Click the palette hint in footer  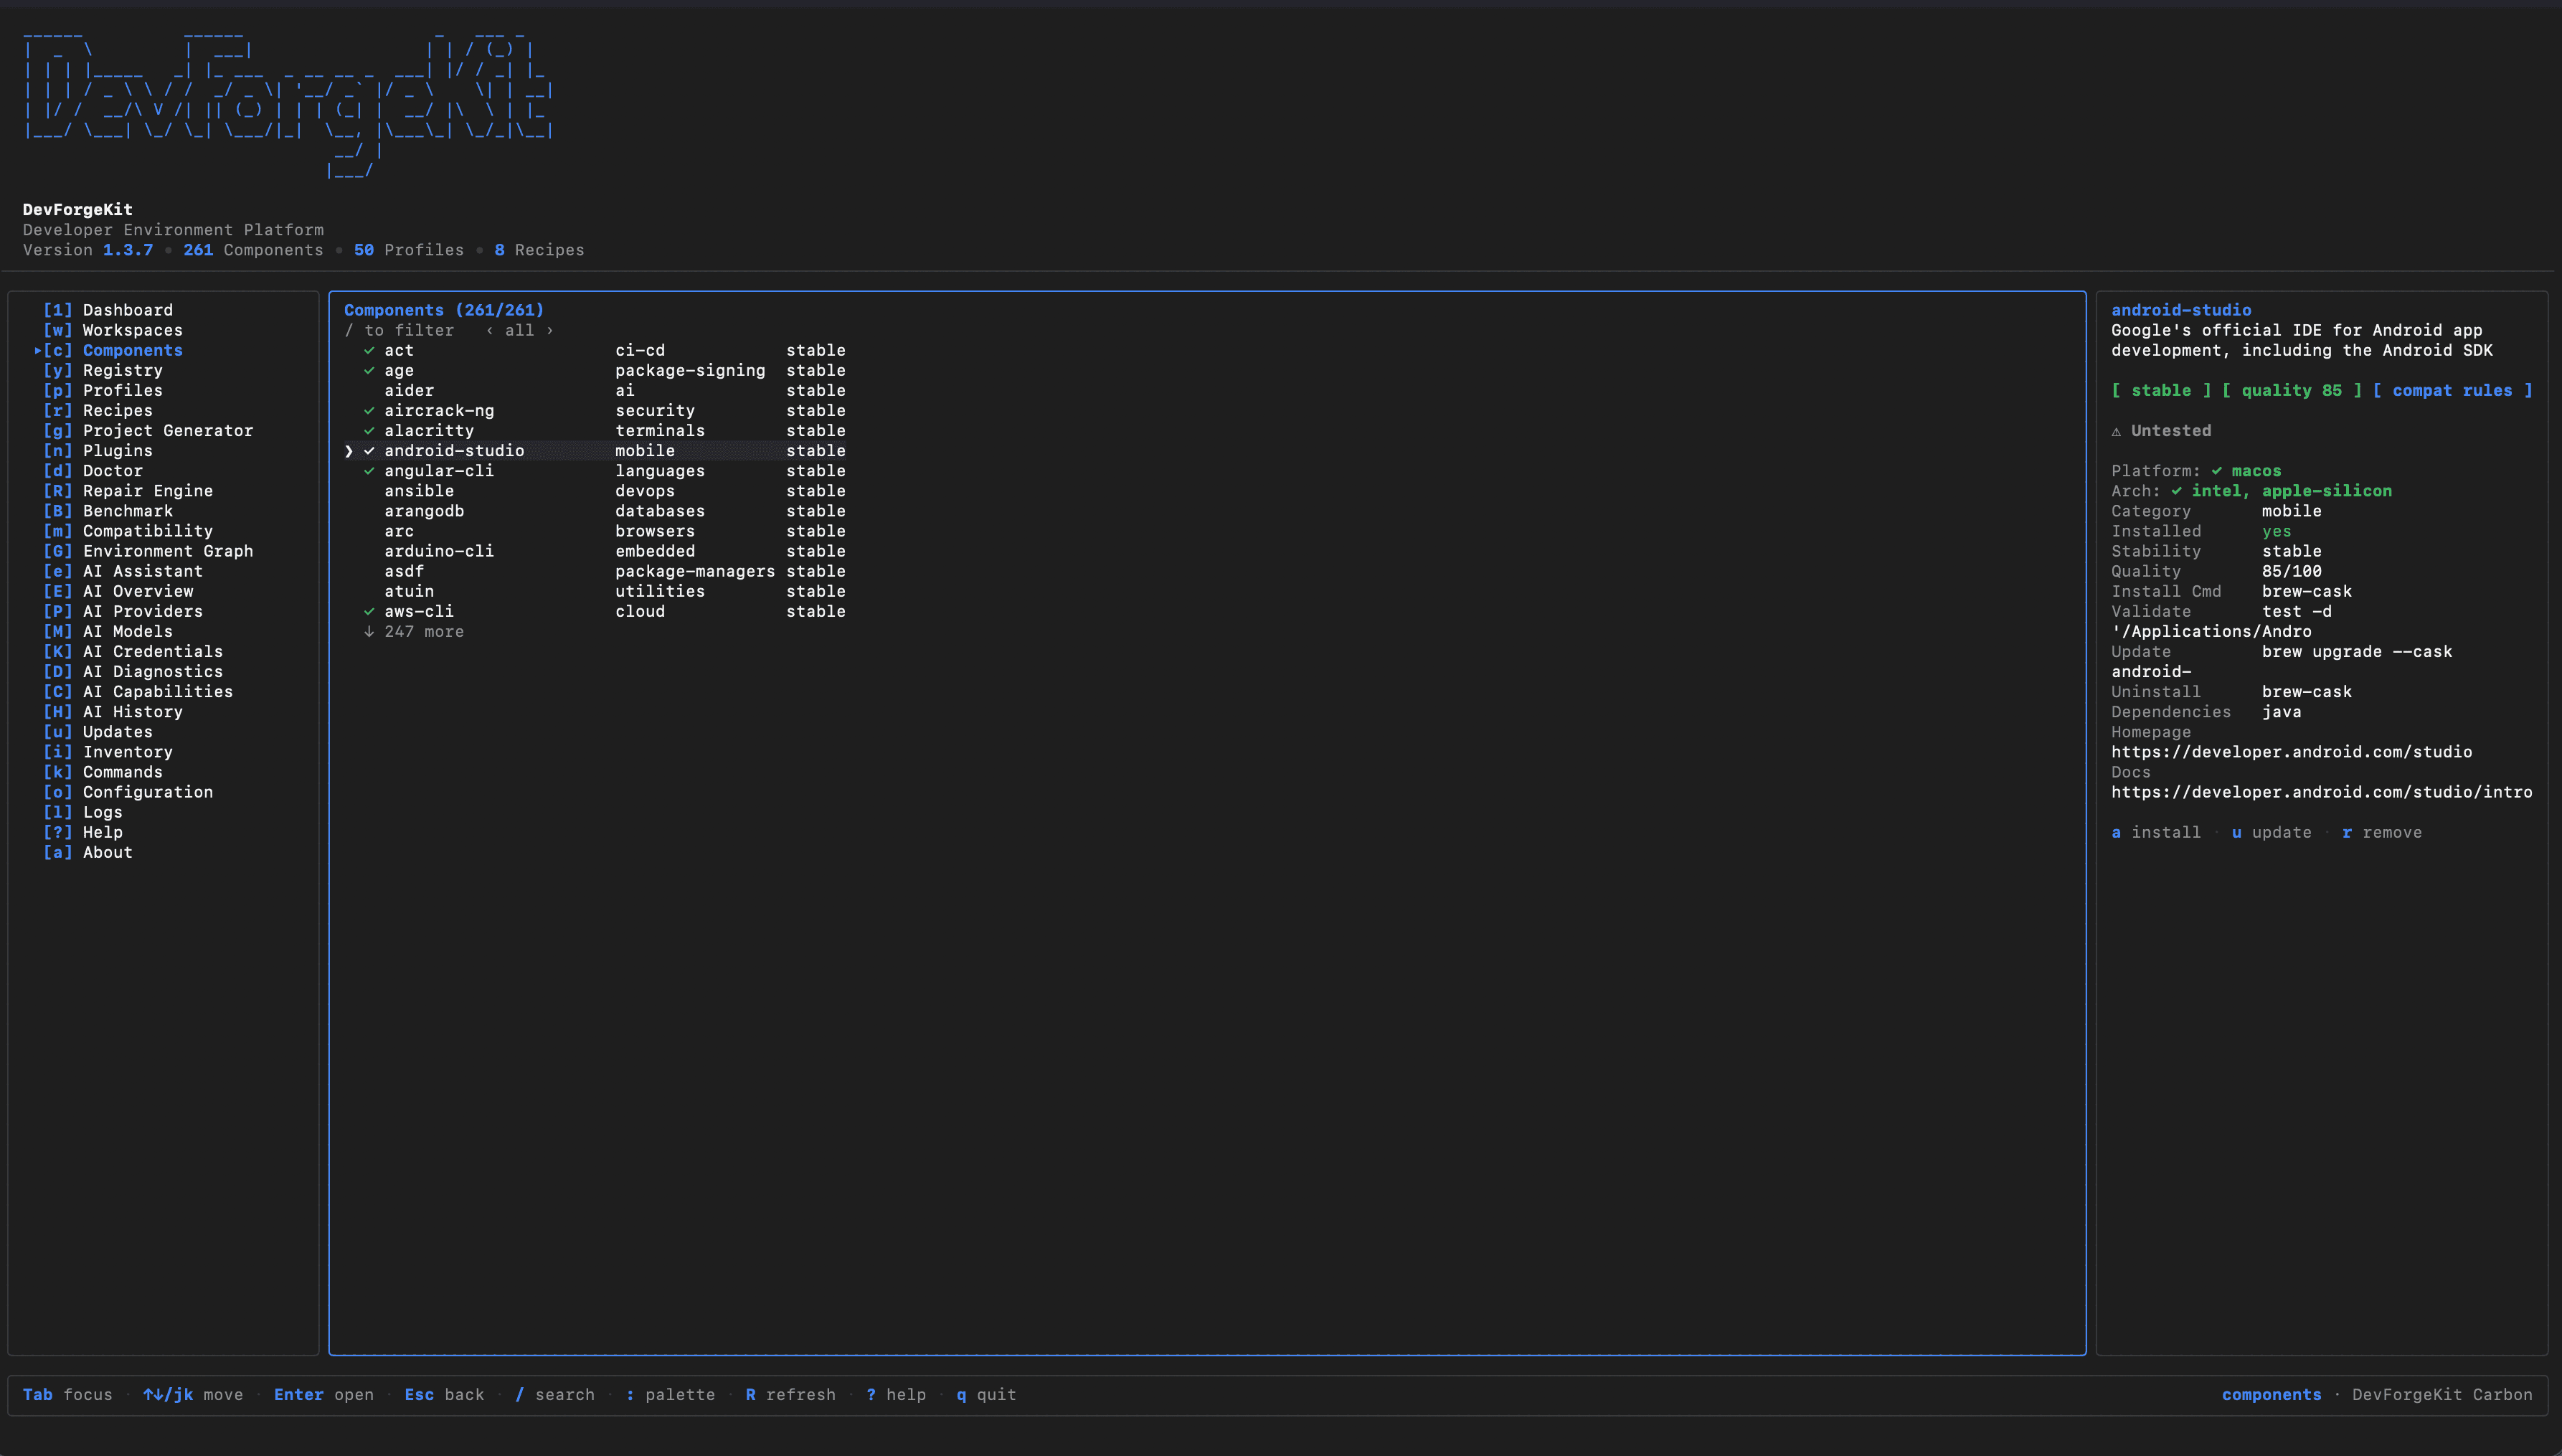click(670, 1394)
